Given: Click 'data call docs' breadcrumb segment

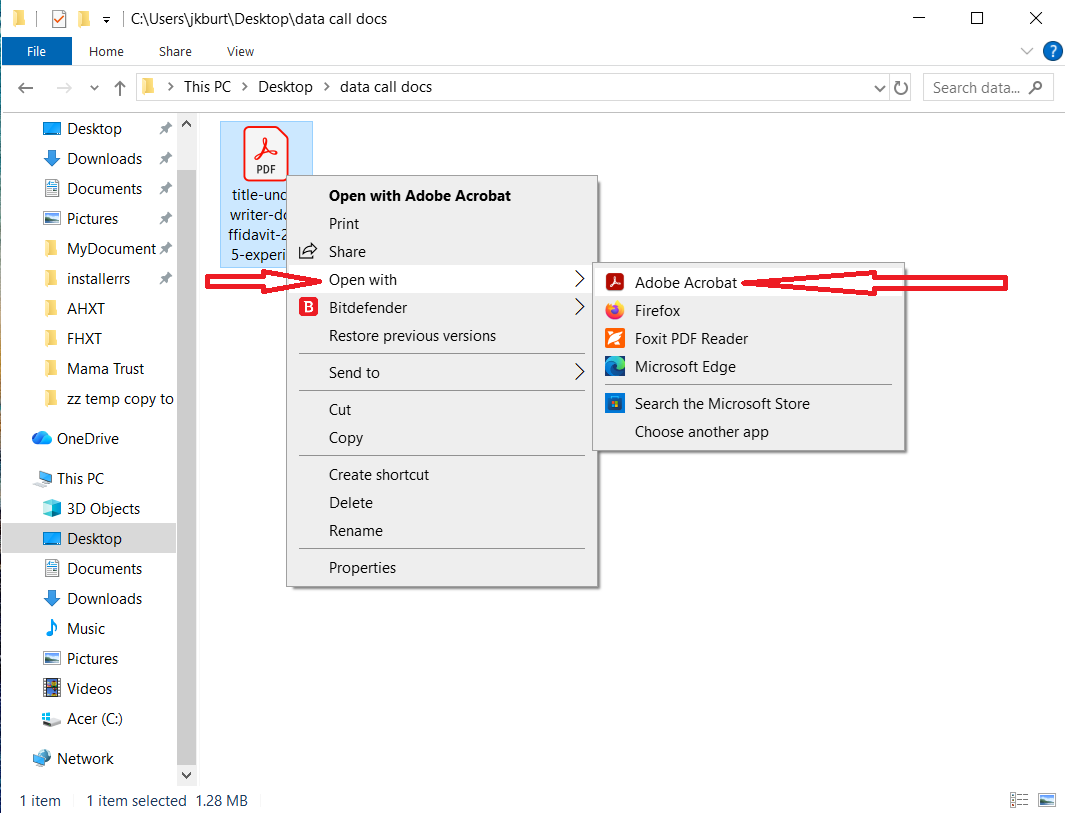Looking at the screenshot, I should [x=386, y=87].
